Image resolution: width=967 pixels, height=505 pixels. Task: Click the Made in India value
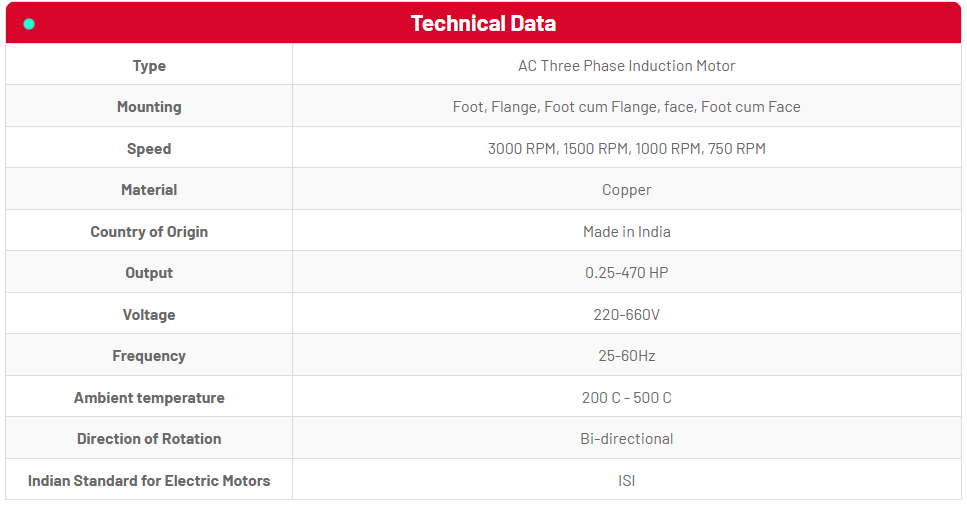(x=626, y=232)
